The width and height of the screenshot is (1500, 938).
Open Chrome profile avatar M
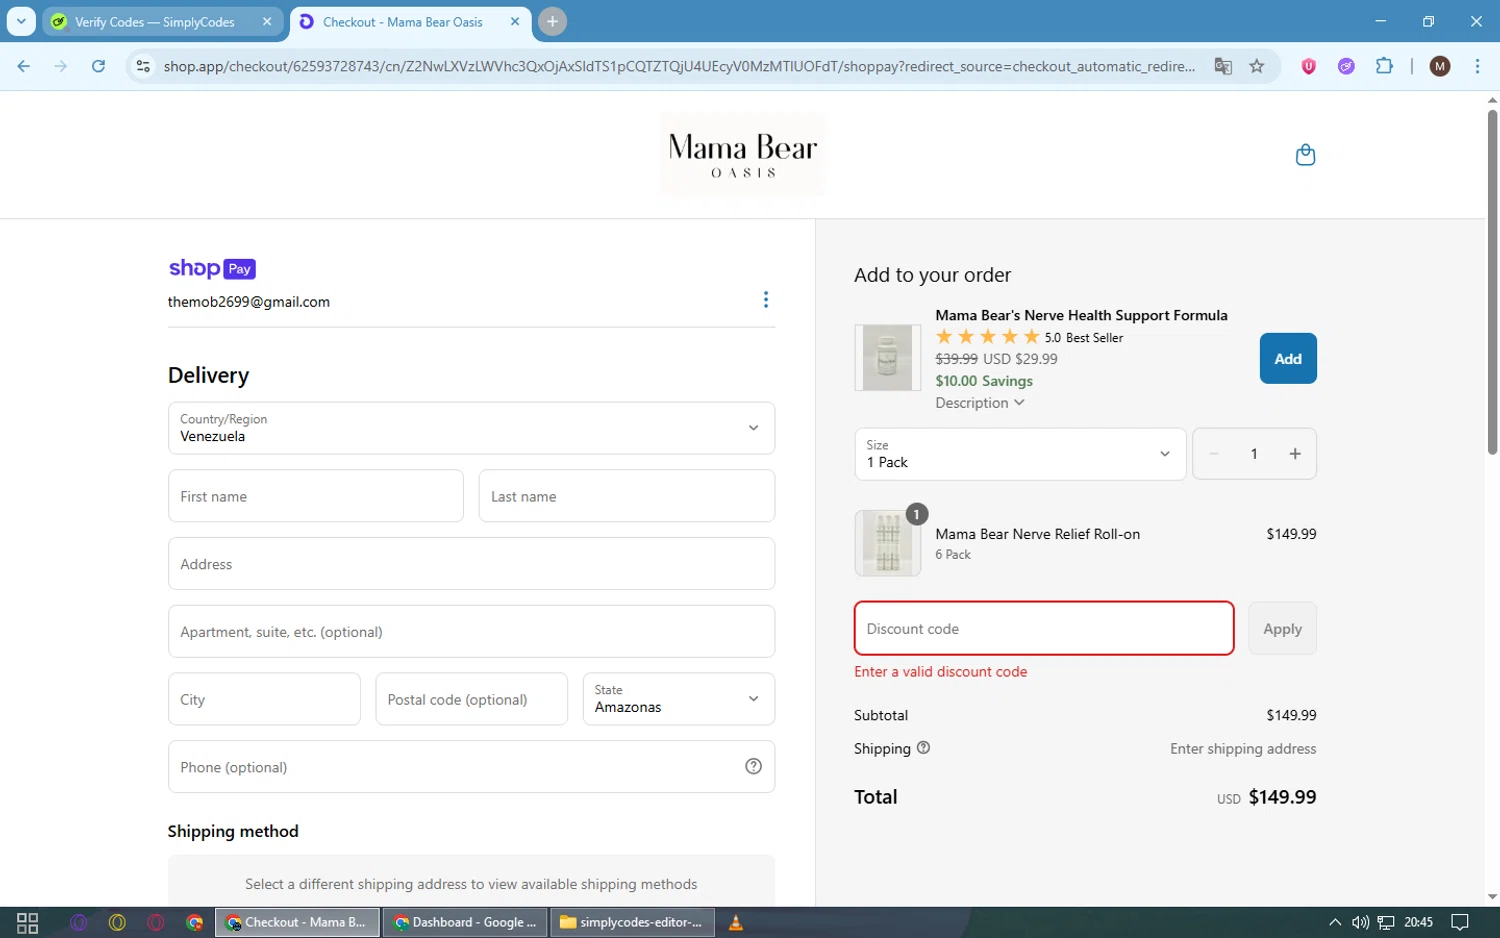coord(1440,66)
